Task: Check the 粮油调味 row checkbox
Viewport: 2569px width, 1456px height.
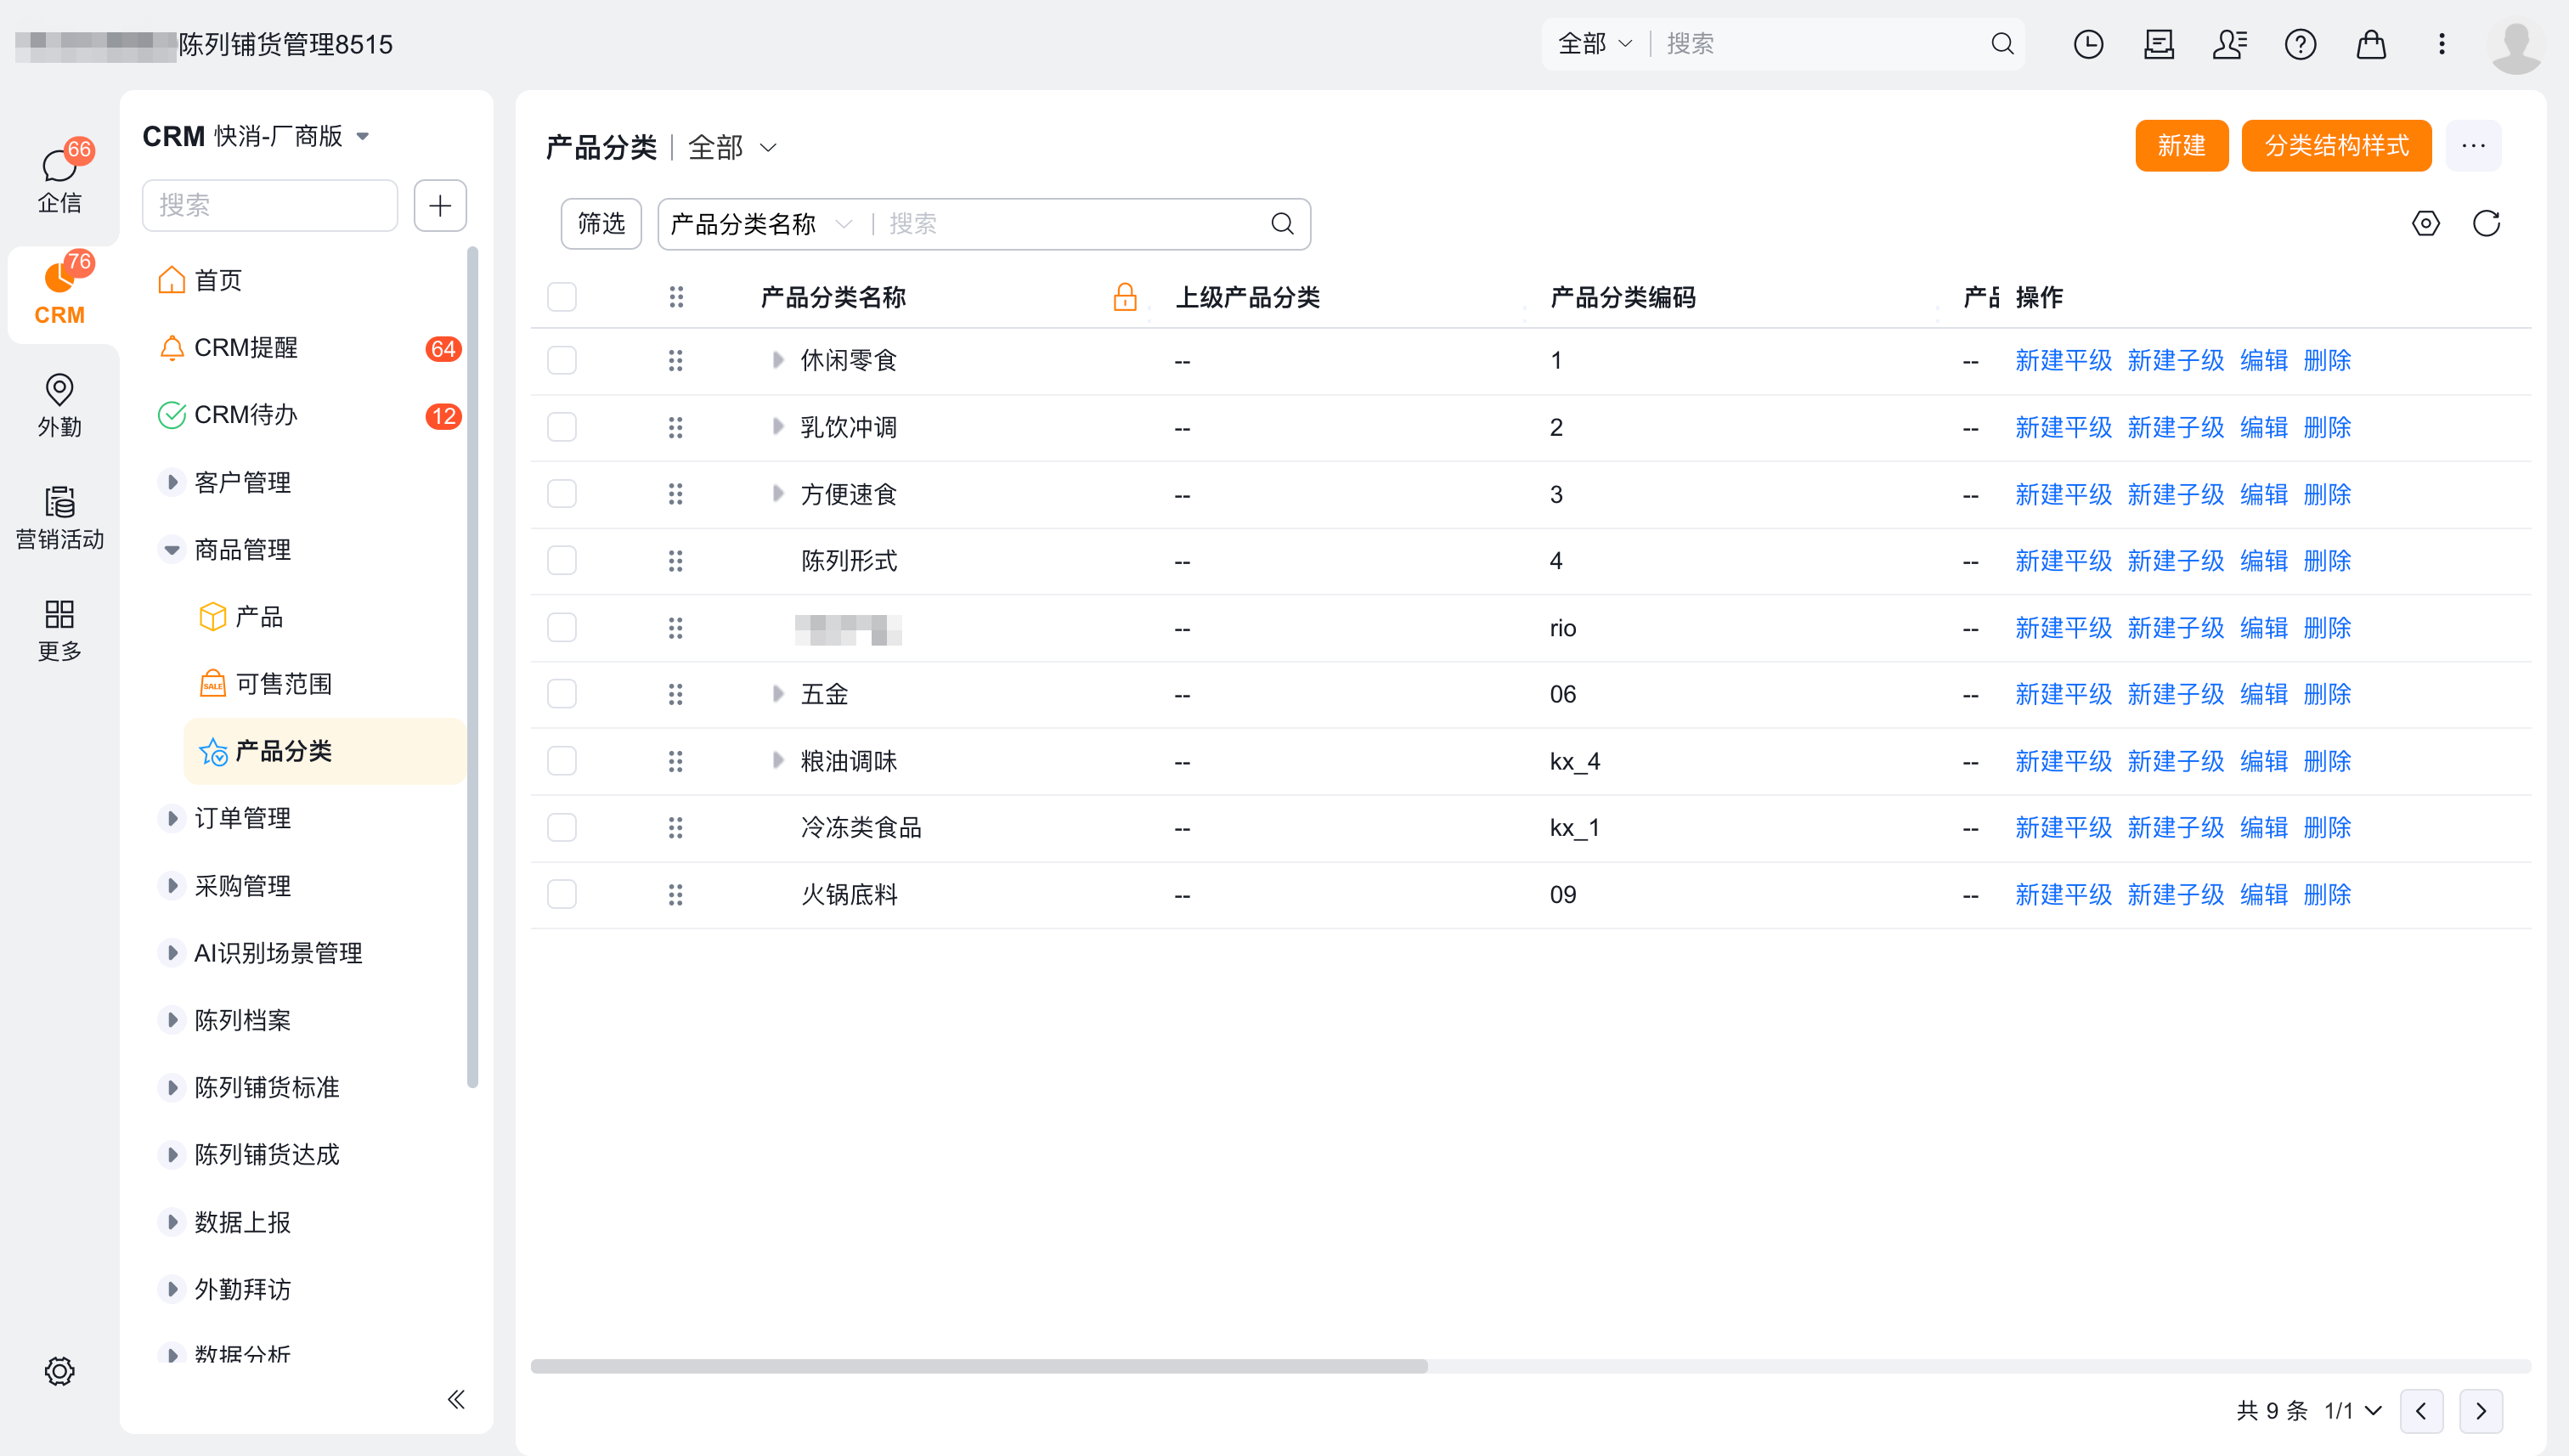Action: [562, 761]
